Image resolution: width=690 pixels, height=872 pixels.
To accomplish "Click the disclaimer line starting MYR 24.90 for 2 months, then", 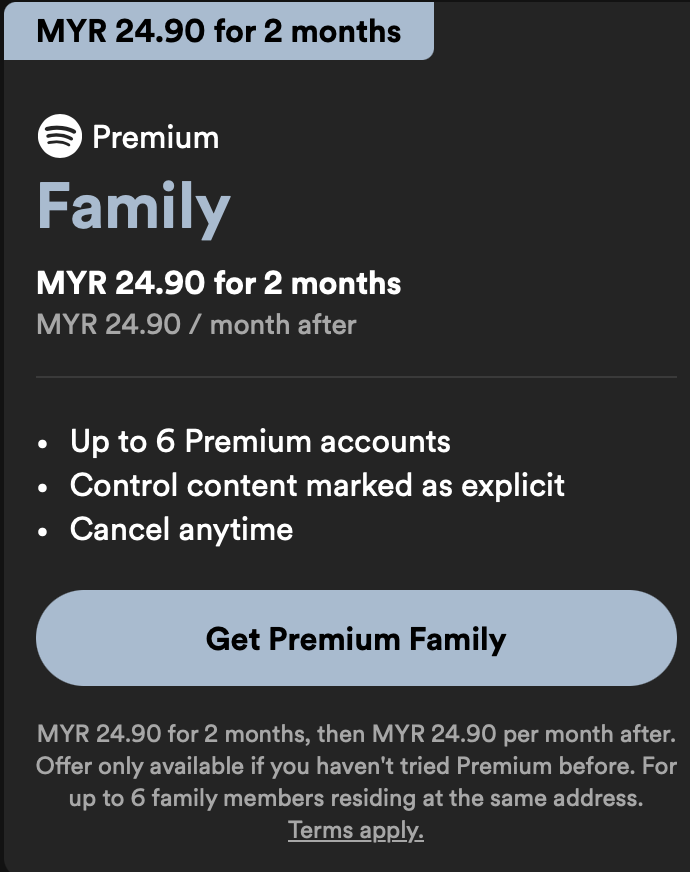I will 356,734.
